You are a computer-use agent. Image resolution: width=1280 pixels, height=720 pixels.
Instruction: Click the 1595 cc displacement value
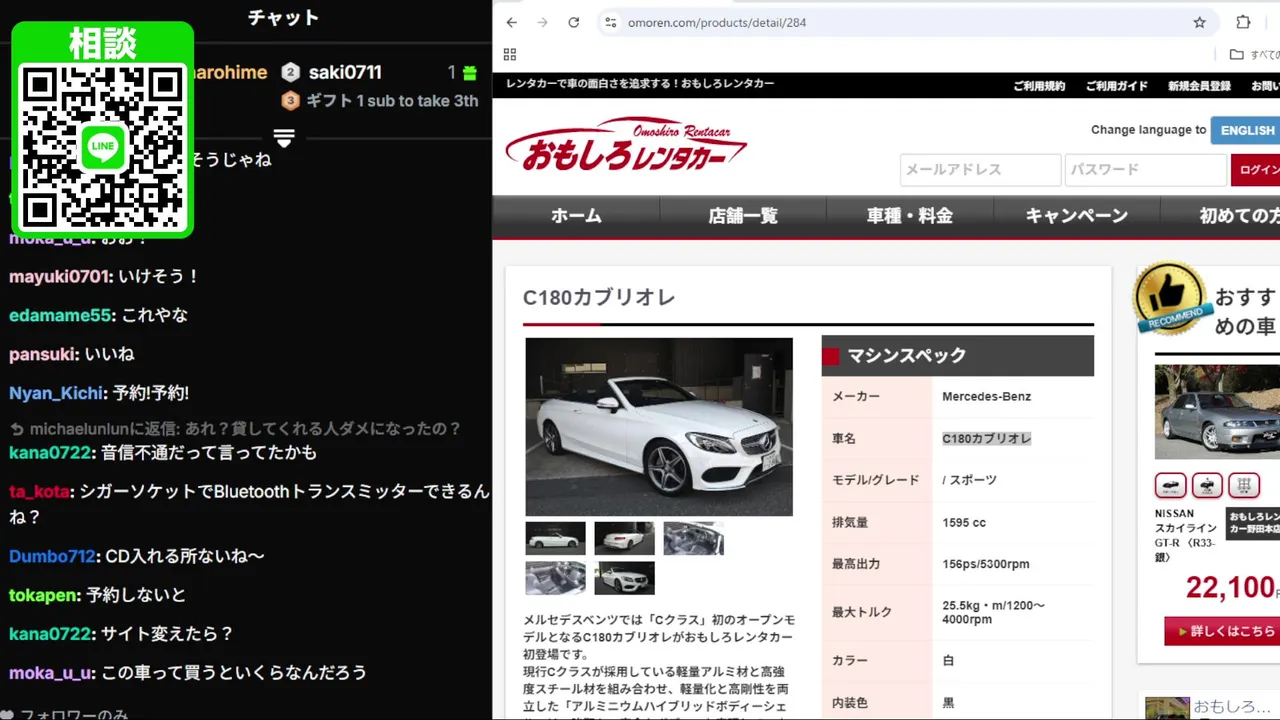[x=964, y=522]
